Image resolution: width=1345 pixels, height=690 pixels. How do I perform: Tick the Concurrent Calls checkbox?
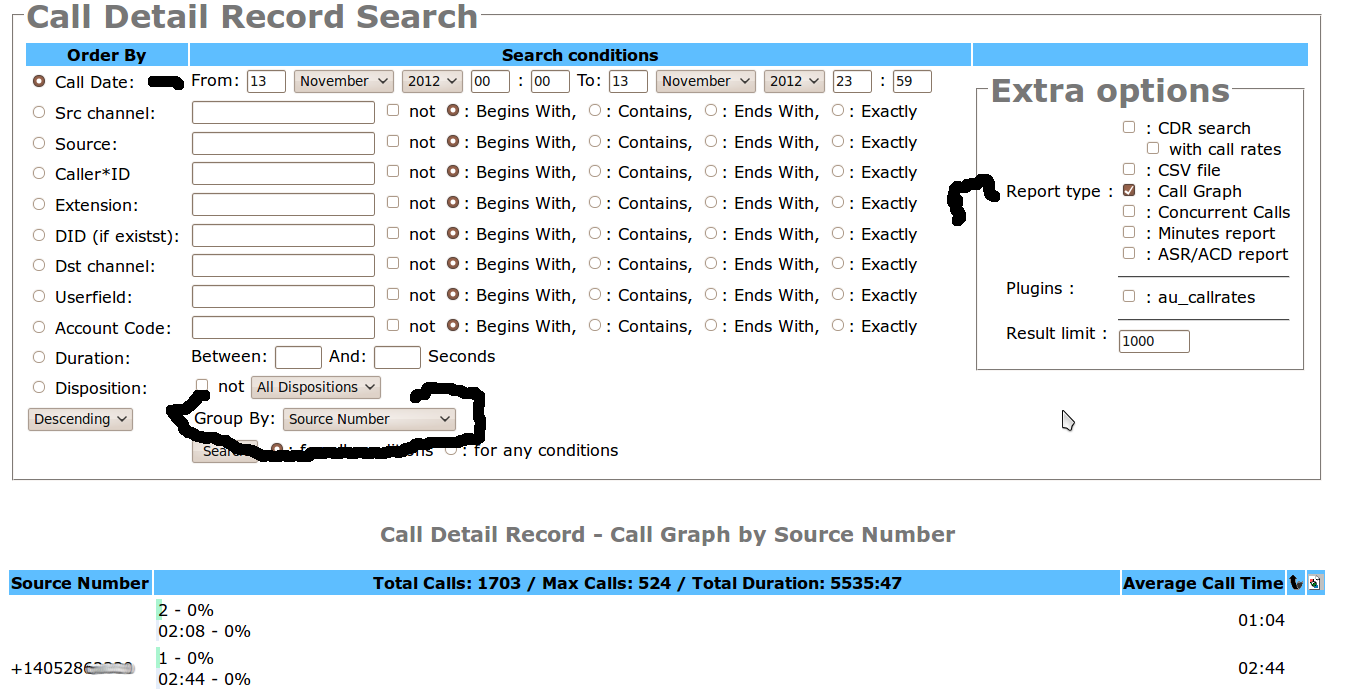[1129, 212]
